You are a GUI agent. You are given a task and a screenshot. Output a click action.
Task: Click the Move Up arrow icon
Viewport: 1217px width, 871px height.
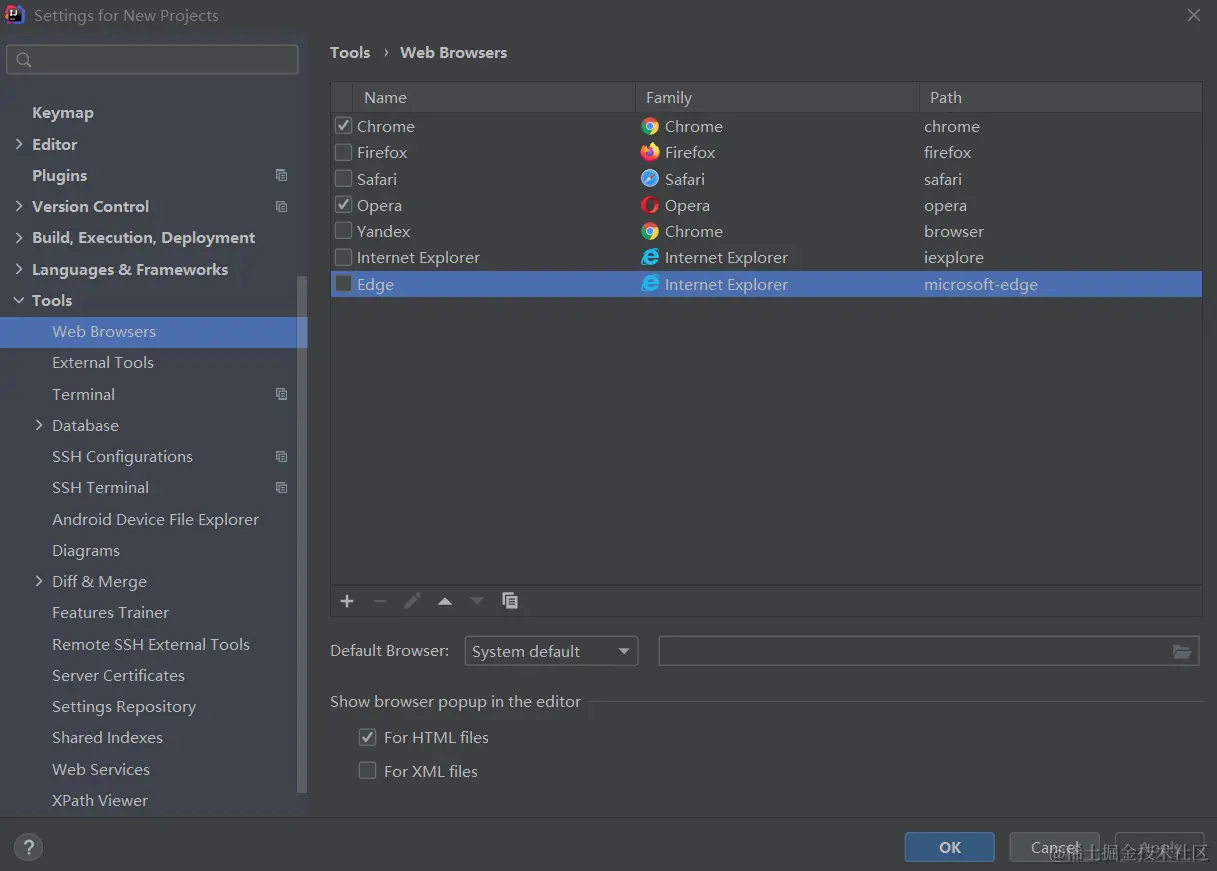click(445, 601)
